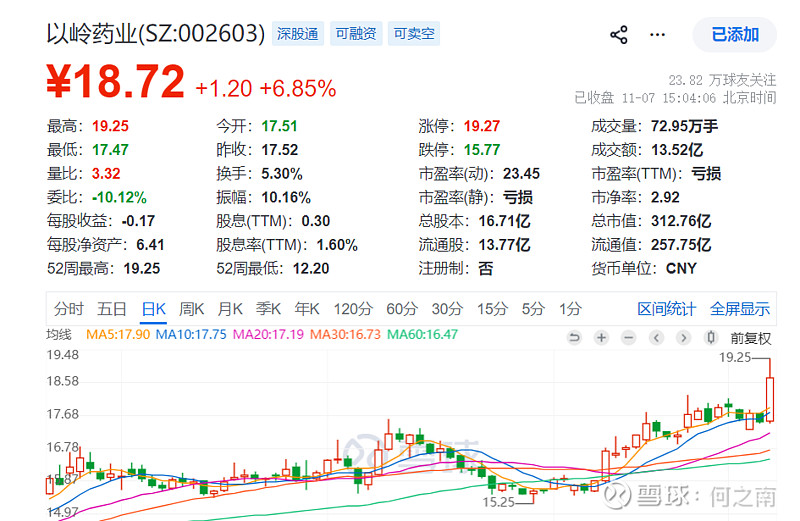Click the 15.25 low marker on chart
Screen dimensions: 800x521
(498, 502)
